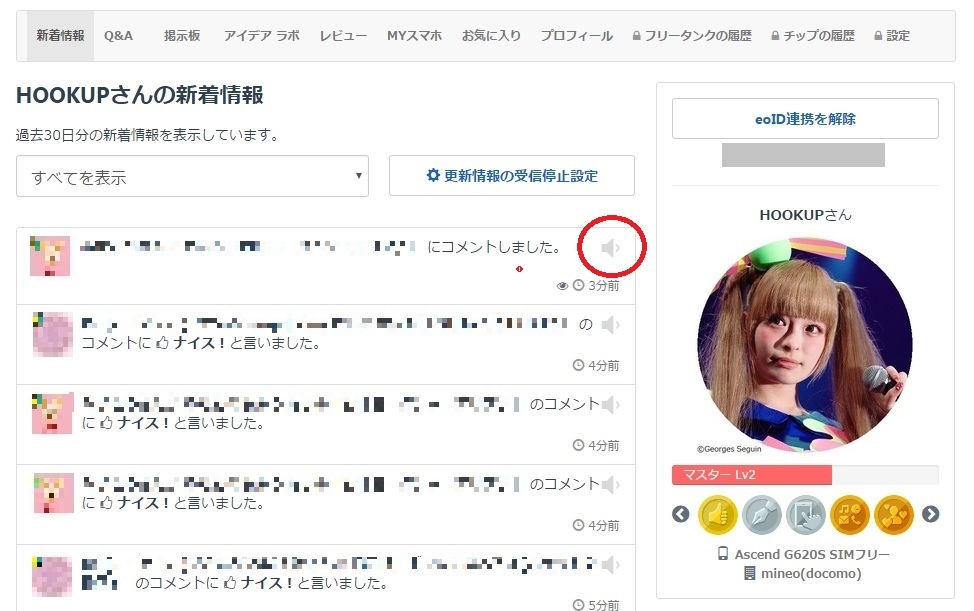Go to the locked 設定 tab

892,36
